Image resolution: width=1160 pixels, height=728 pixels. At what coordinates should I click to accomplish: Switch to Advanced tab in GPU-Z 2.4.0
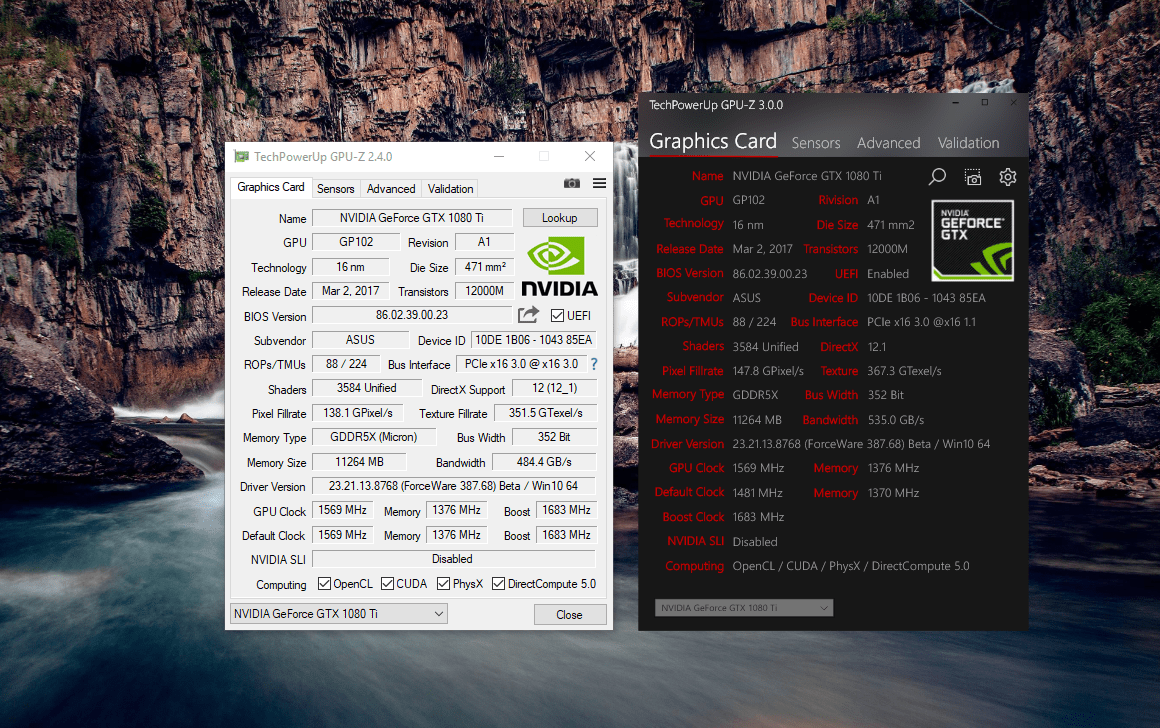391,189
